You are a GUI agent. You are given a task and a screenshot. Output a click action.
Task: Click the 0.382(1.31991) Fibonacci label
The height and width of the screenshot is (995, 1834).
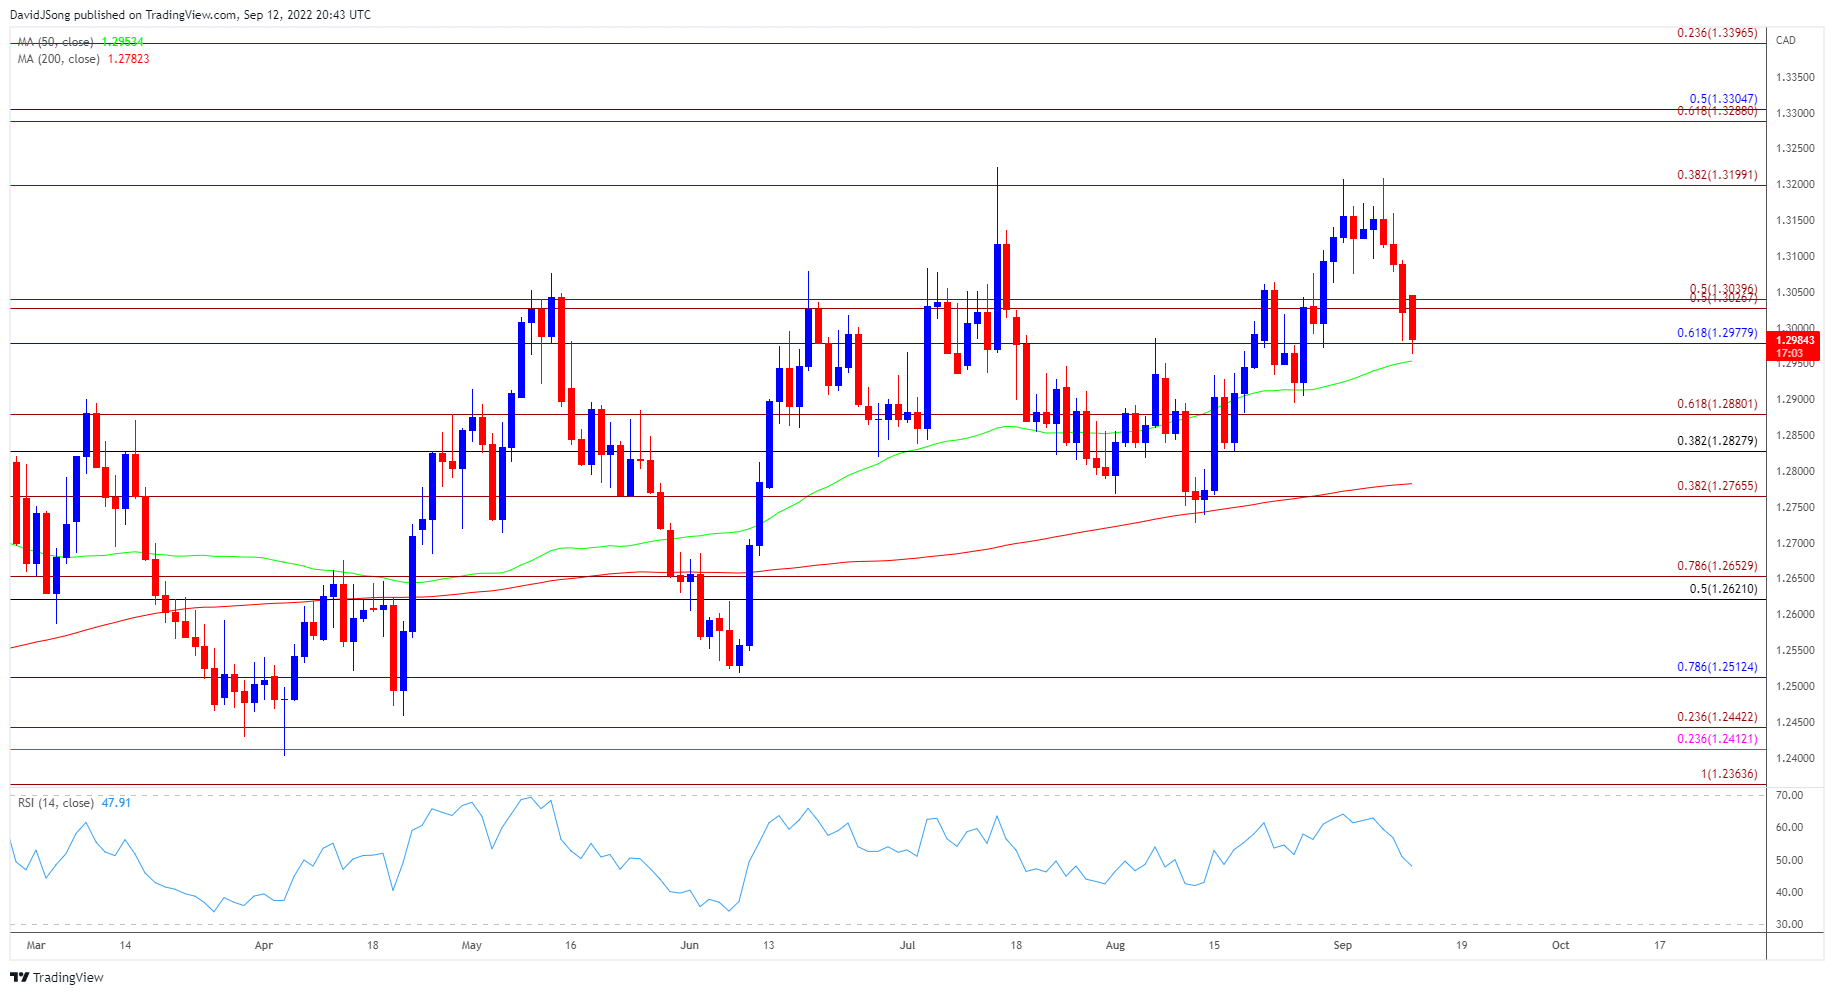click(1717, 175)
